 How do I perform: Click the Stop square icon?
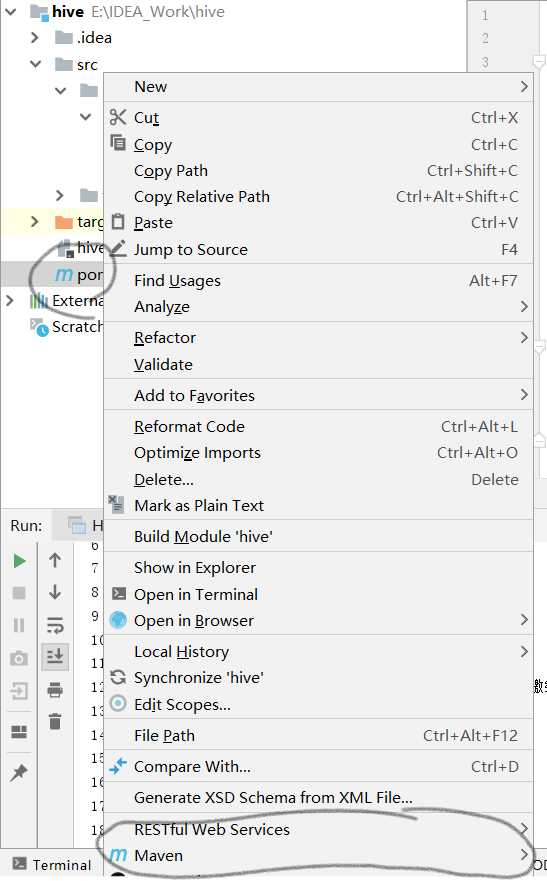pyautogui.click(x=19, y=592)
